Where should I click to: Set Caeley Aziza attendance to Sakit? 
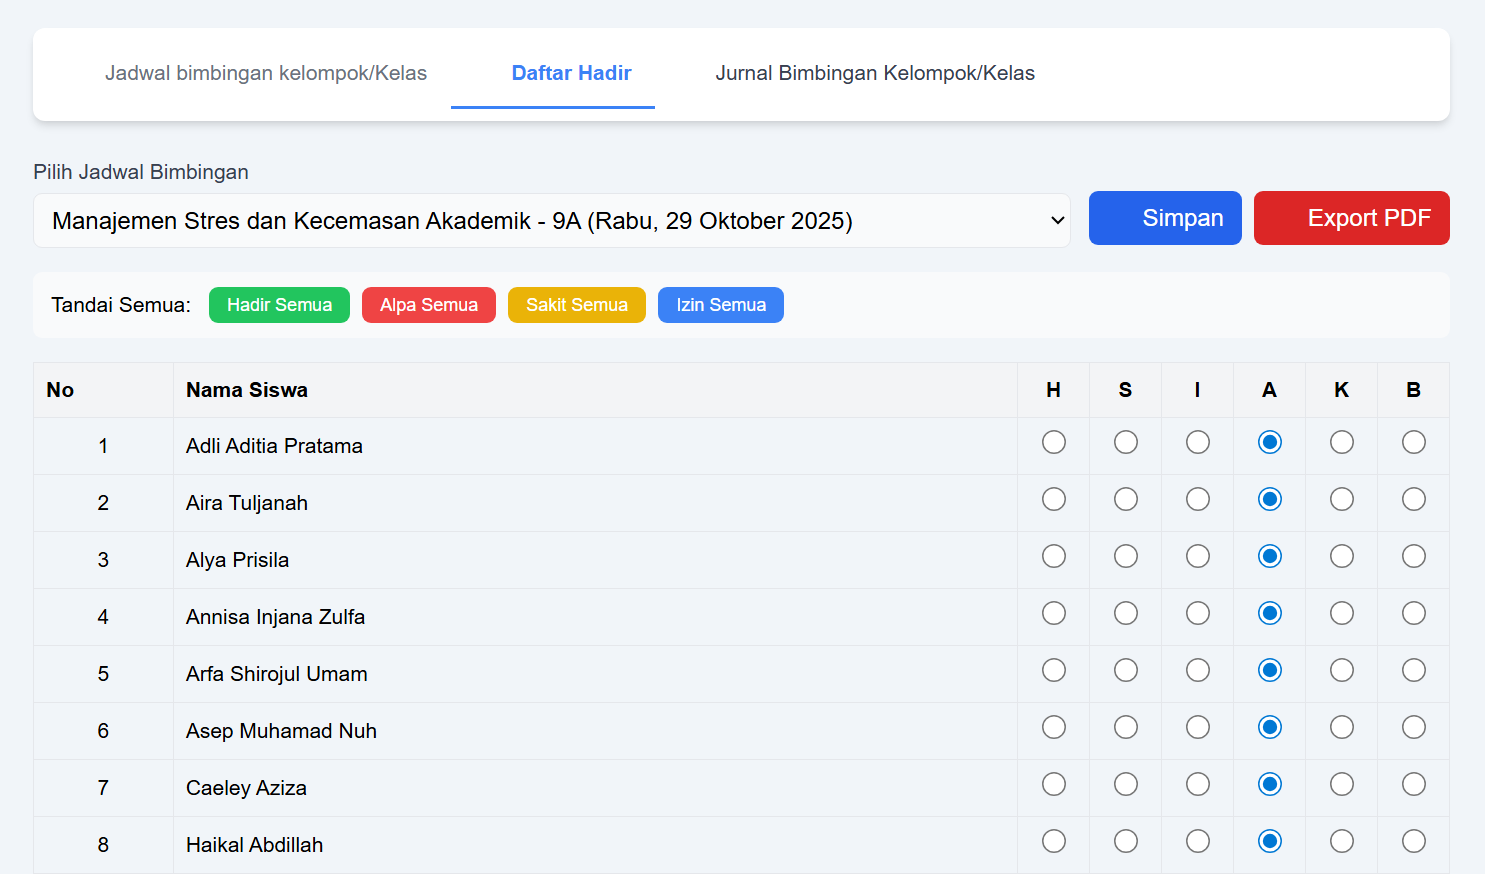1125,784
